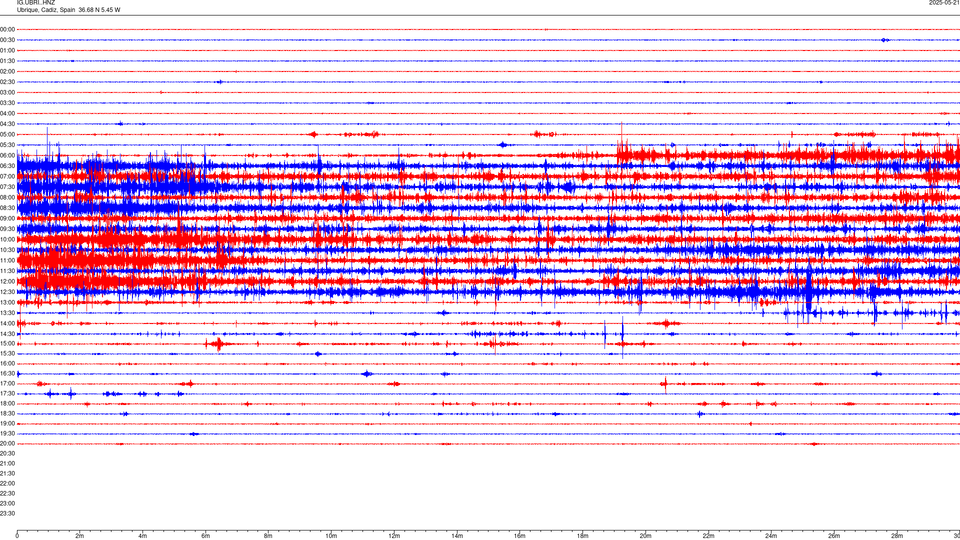Select the '22m' x-axis label
The height and width of the screenshot is (540, 960).
(708, 536)
